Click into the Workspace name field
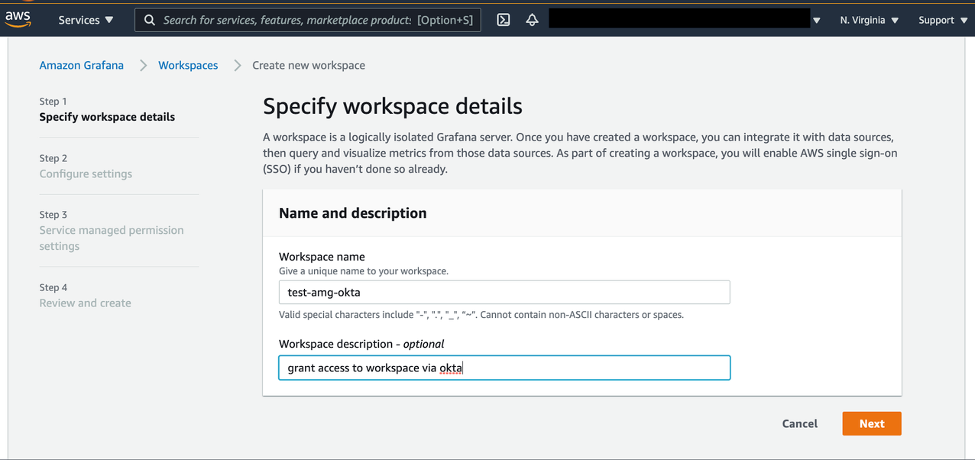Image resolution: width=977 pixels, height=460 pixels. tap(504, 292)
